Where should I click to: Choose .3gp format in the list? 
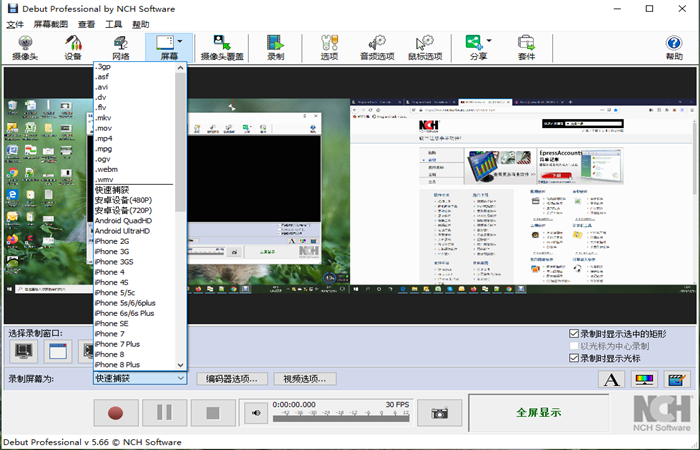[134, 67]
